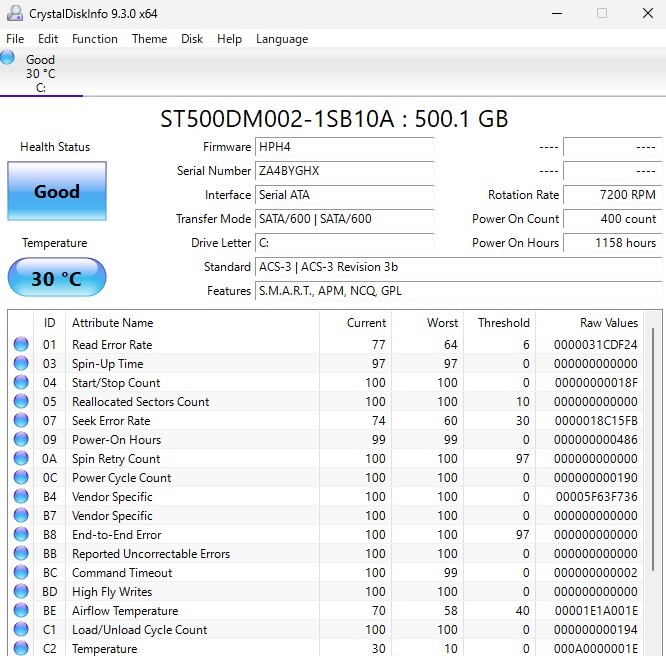666x656 pixels.
Task: Click the blue status icon beside Read Error Rate
Action: (x=21, y=345)
